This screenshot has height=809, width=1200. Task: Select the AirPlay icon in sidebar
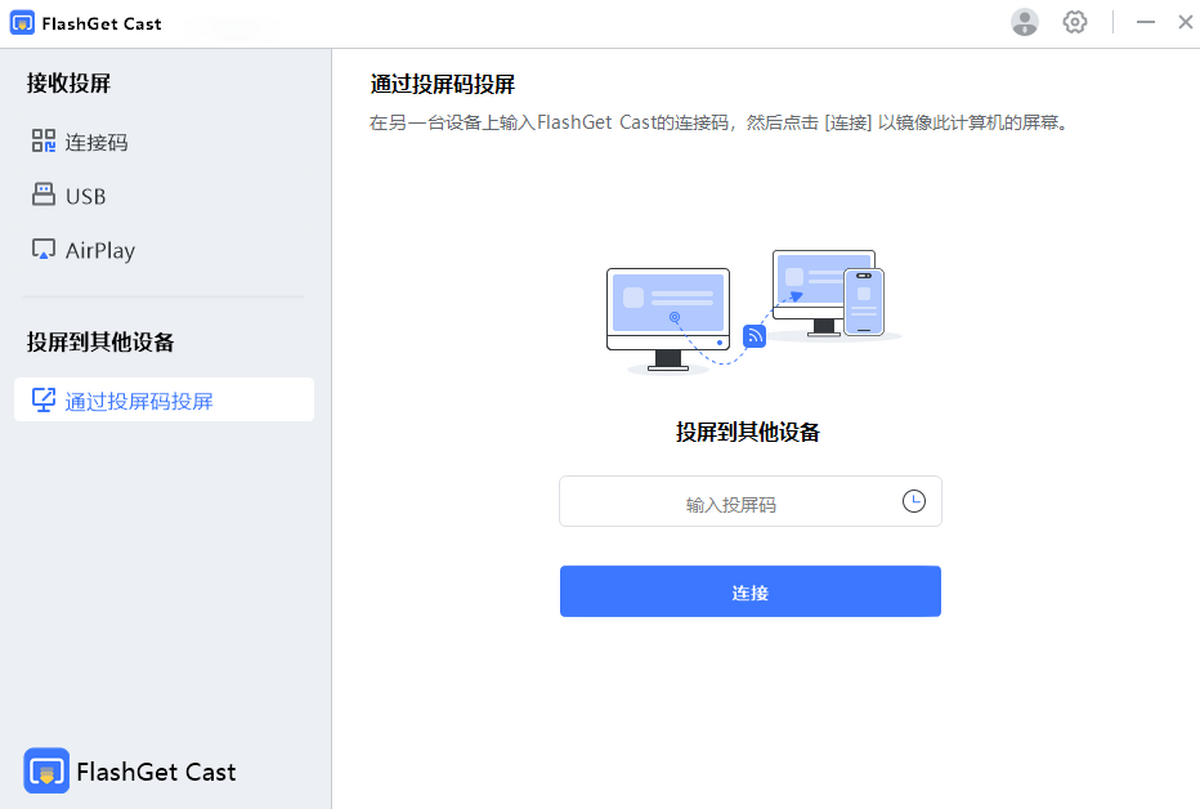(x=43, y=249)
